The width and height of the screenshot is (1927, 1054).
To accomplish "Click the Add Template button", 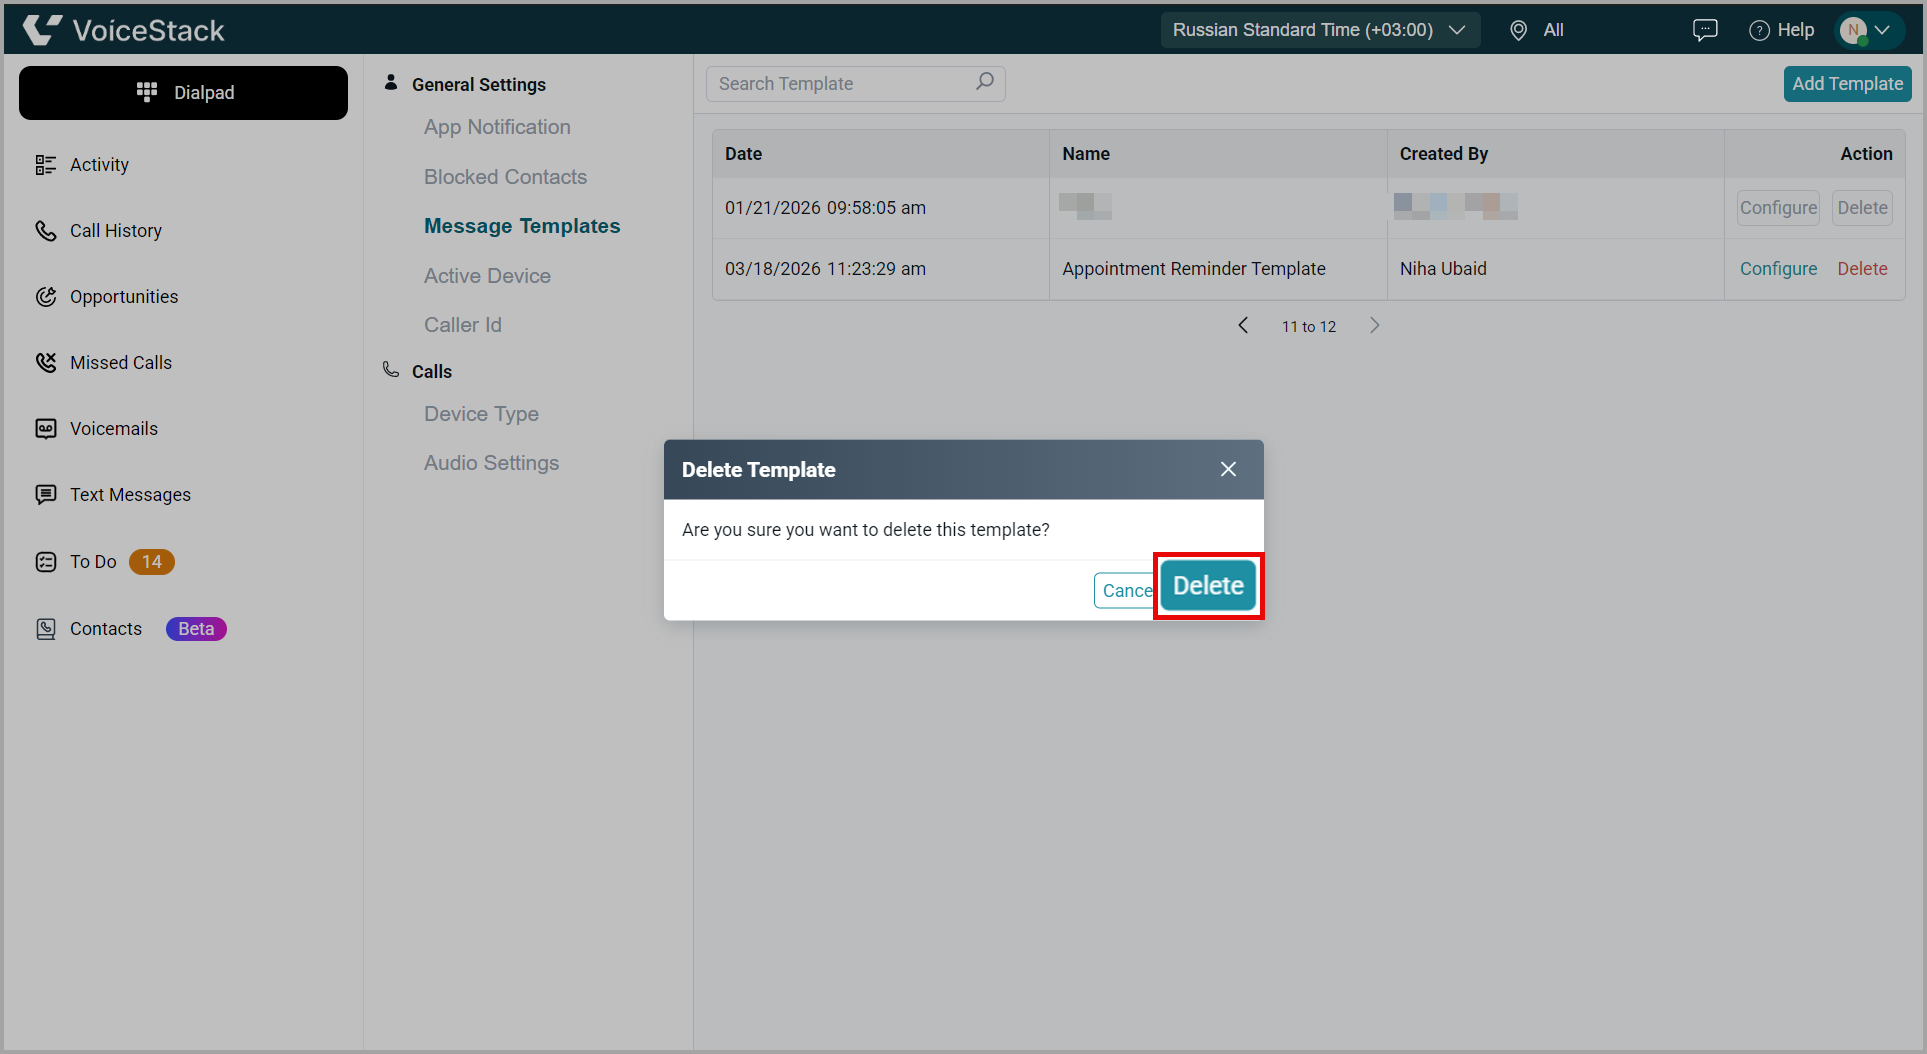I will click(x=1848, y=84).
